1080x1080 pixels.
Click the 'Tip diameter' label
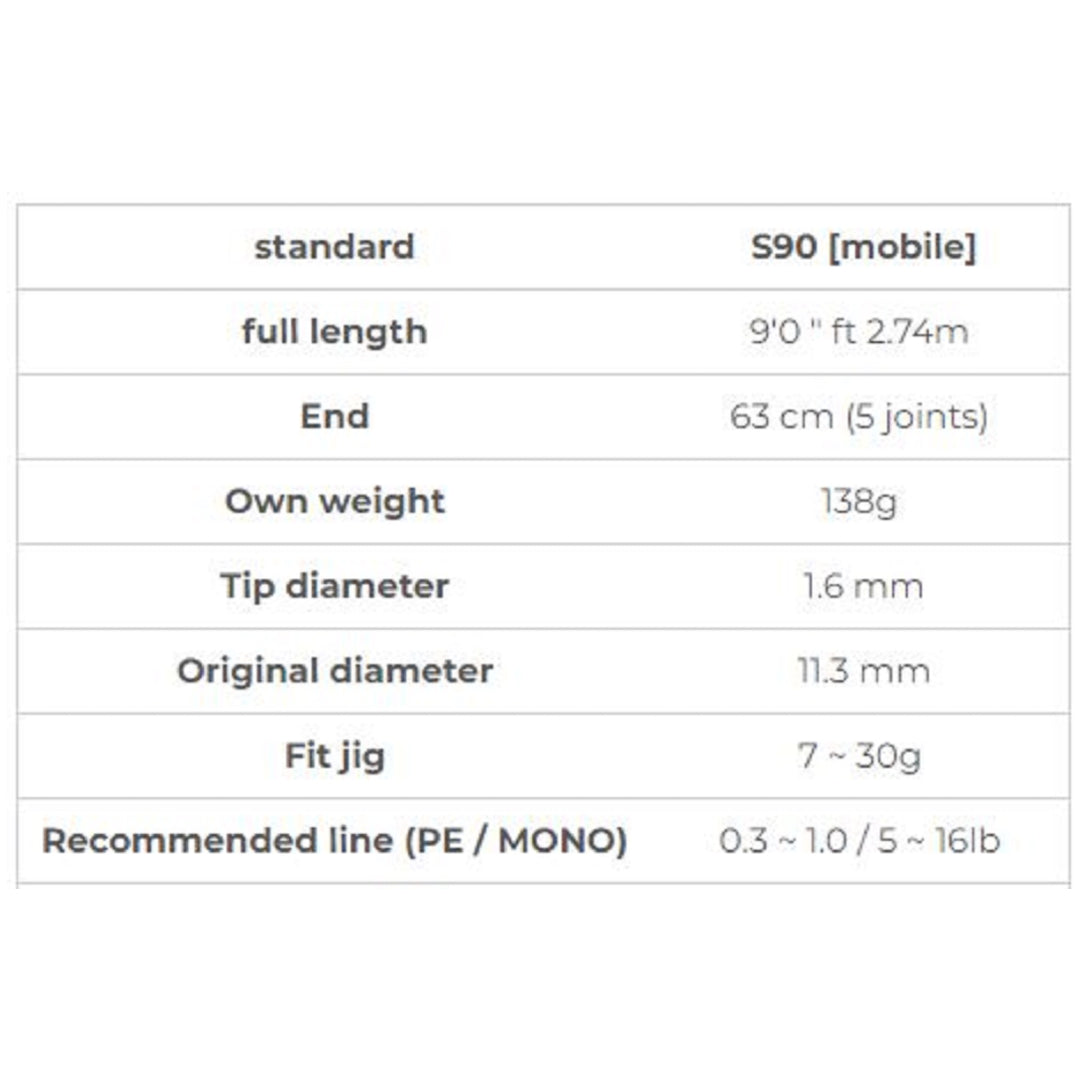click(x=335, y=586)
